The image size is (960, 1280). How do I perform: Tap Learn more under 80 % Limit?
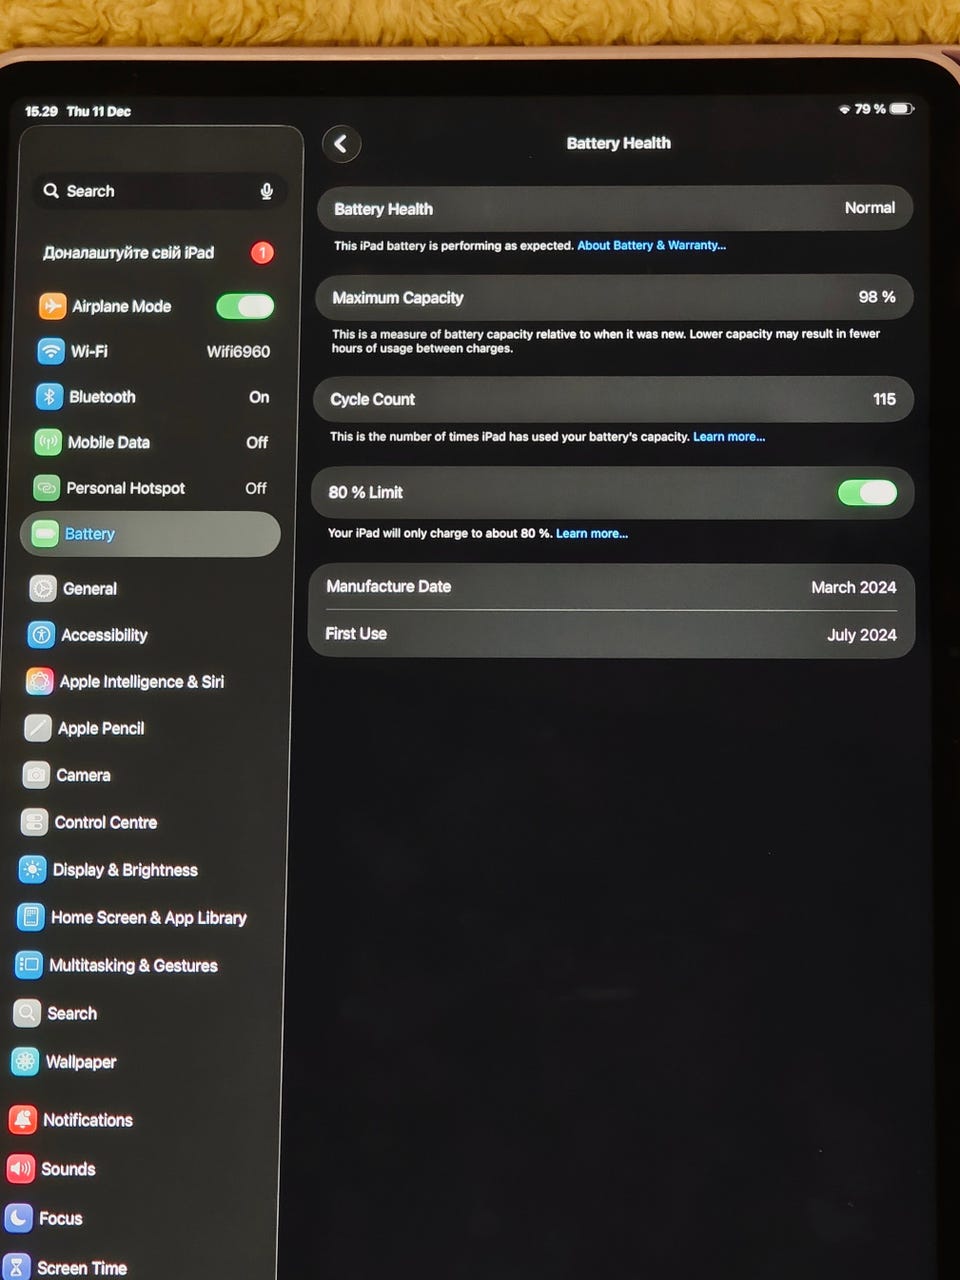coord(592,534)
